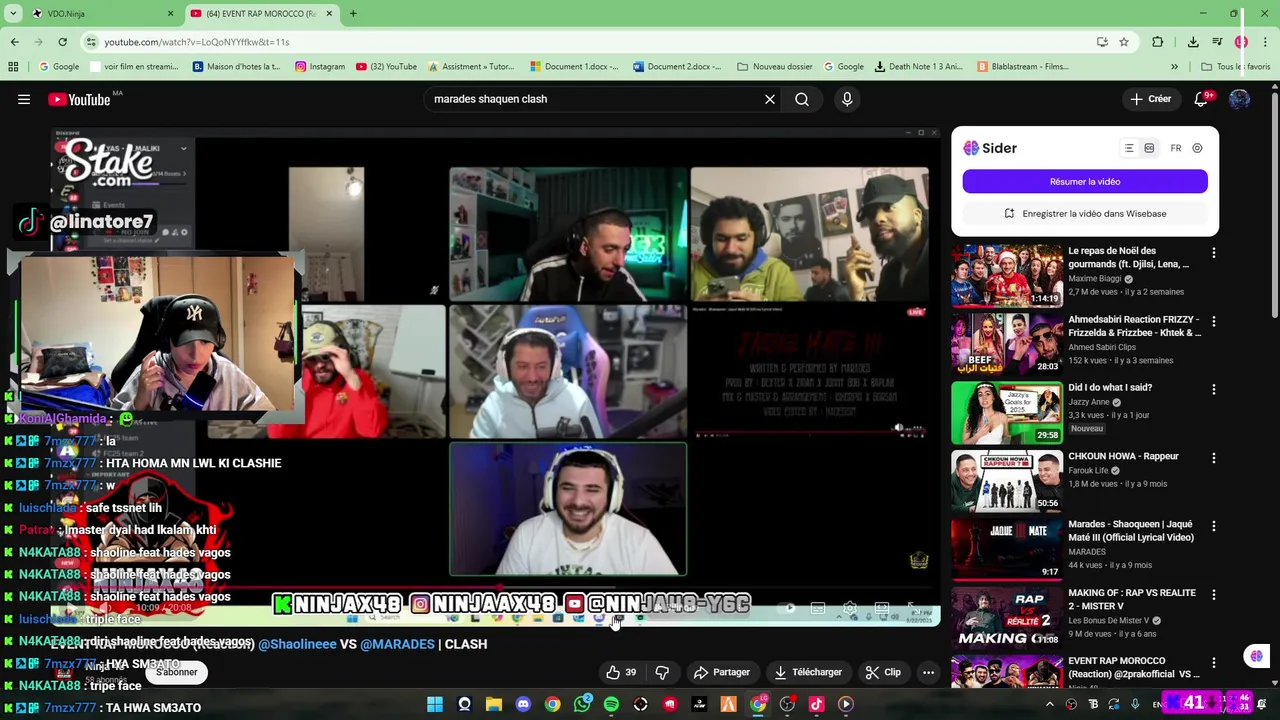Go to the YouTube home logo

(x=79, y=99)
